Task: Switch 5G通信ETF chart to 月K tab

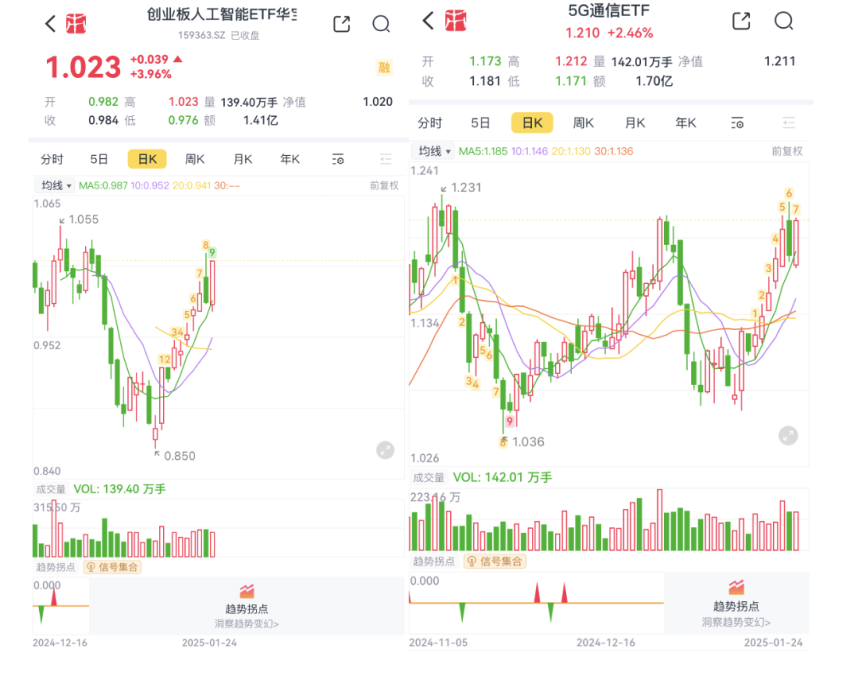Action: point(635,123)
